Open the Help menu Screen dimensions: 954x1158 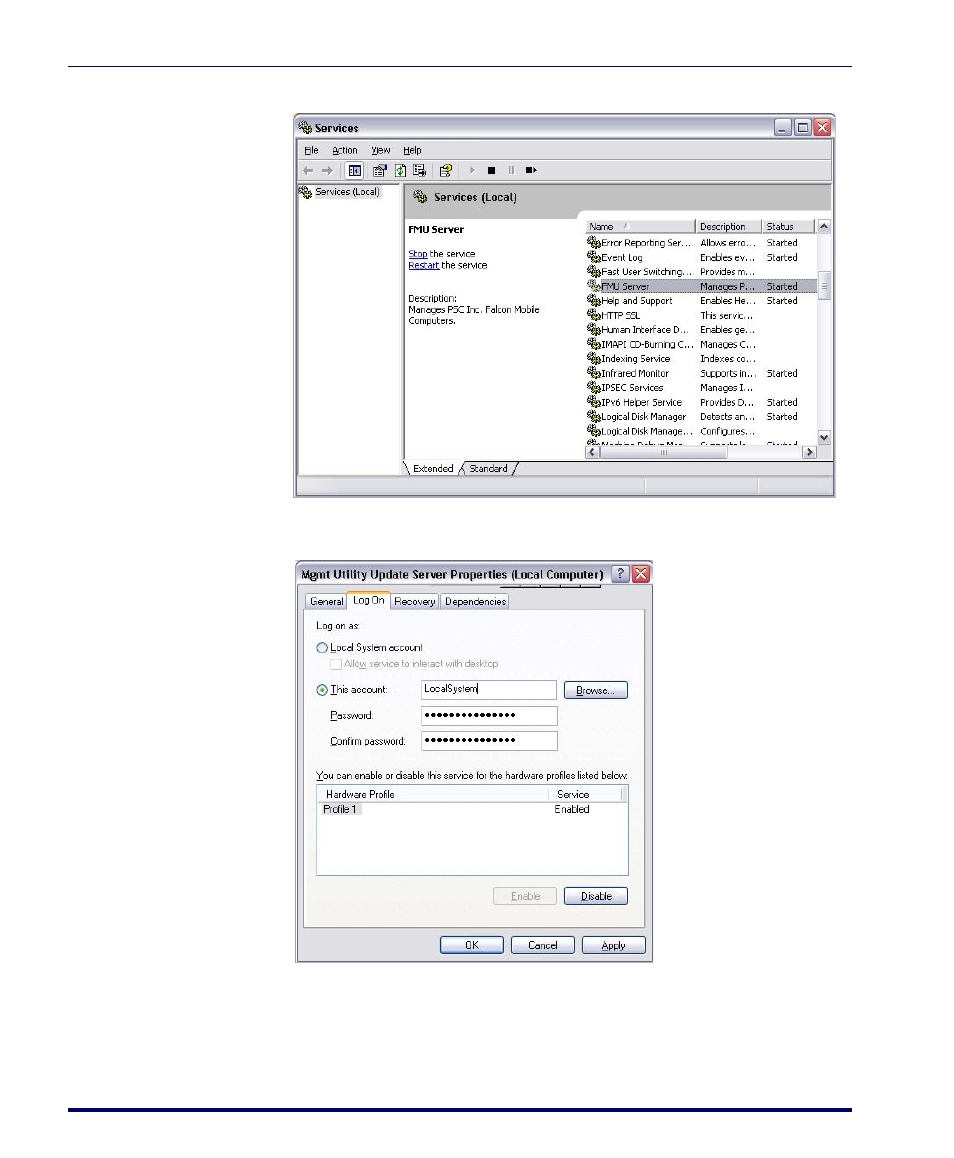[x=412, y=150]
